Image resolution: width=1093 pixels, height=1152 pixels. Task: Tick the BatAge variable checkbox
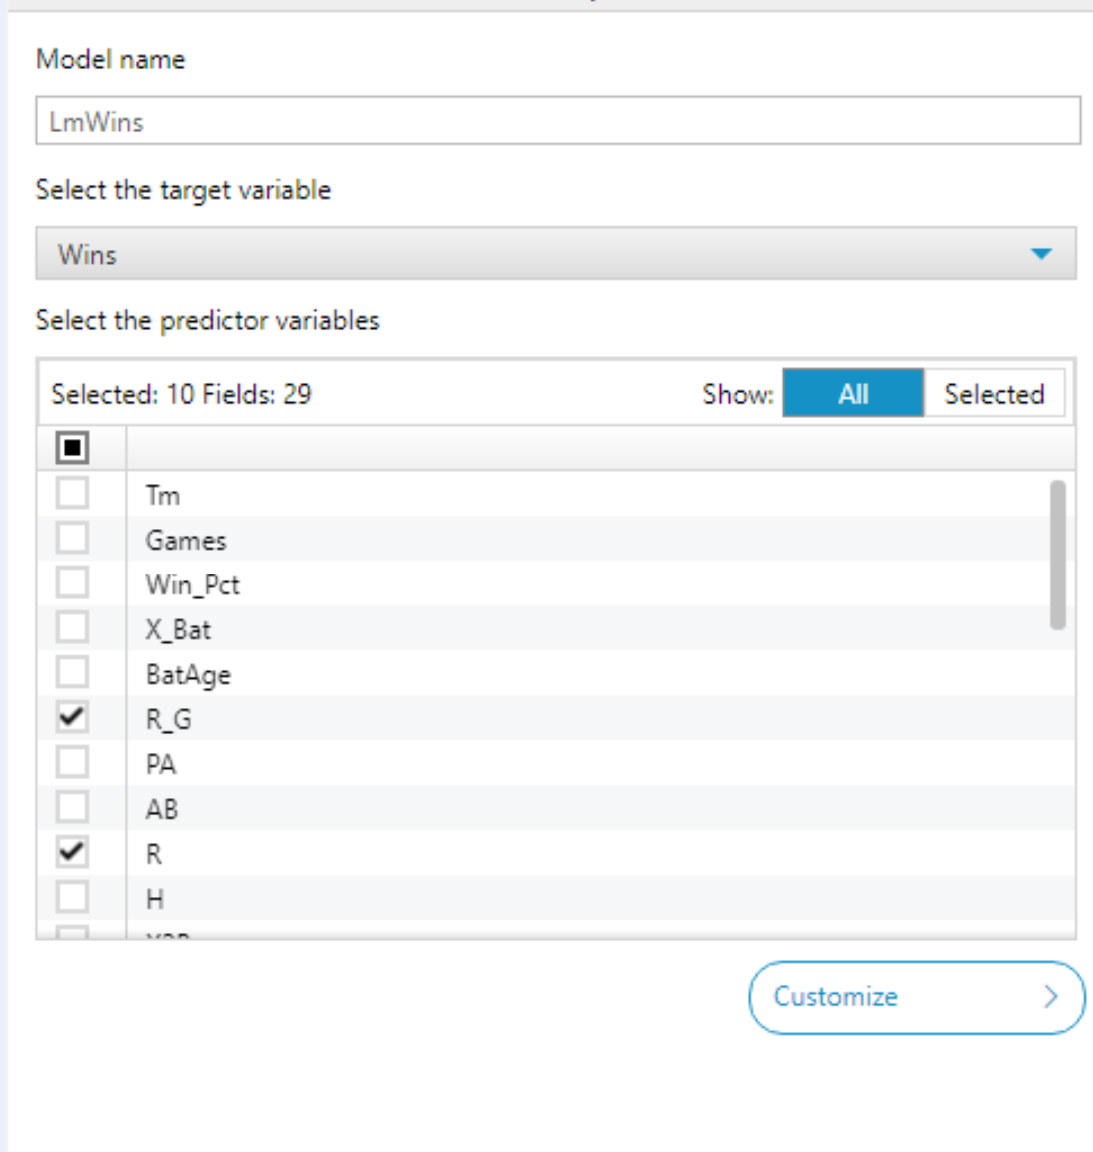(72, 673)
